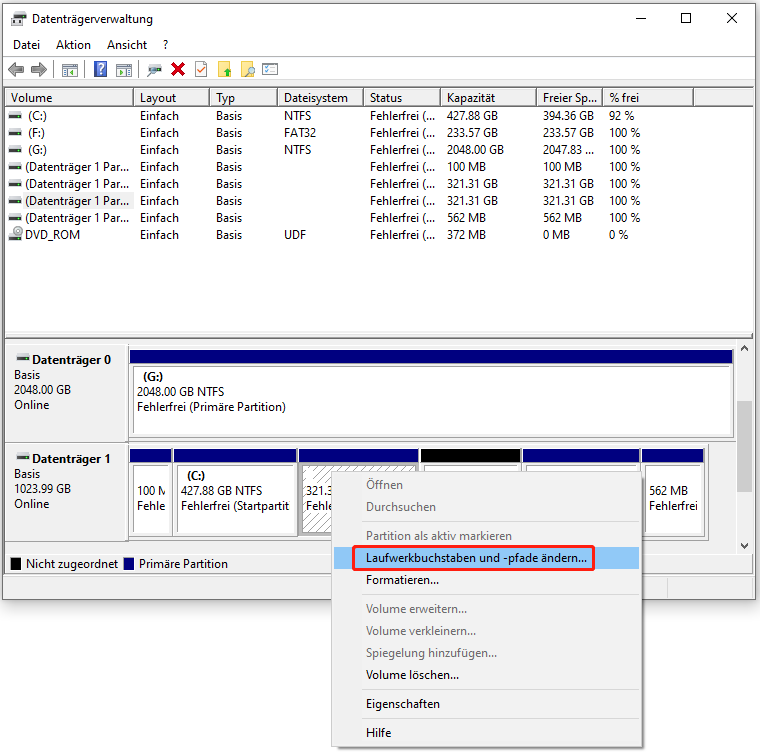
Task: Open the Datei menu
Action: pos(27,45)
